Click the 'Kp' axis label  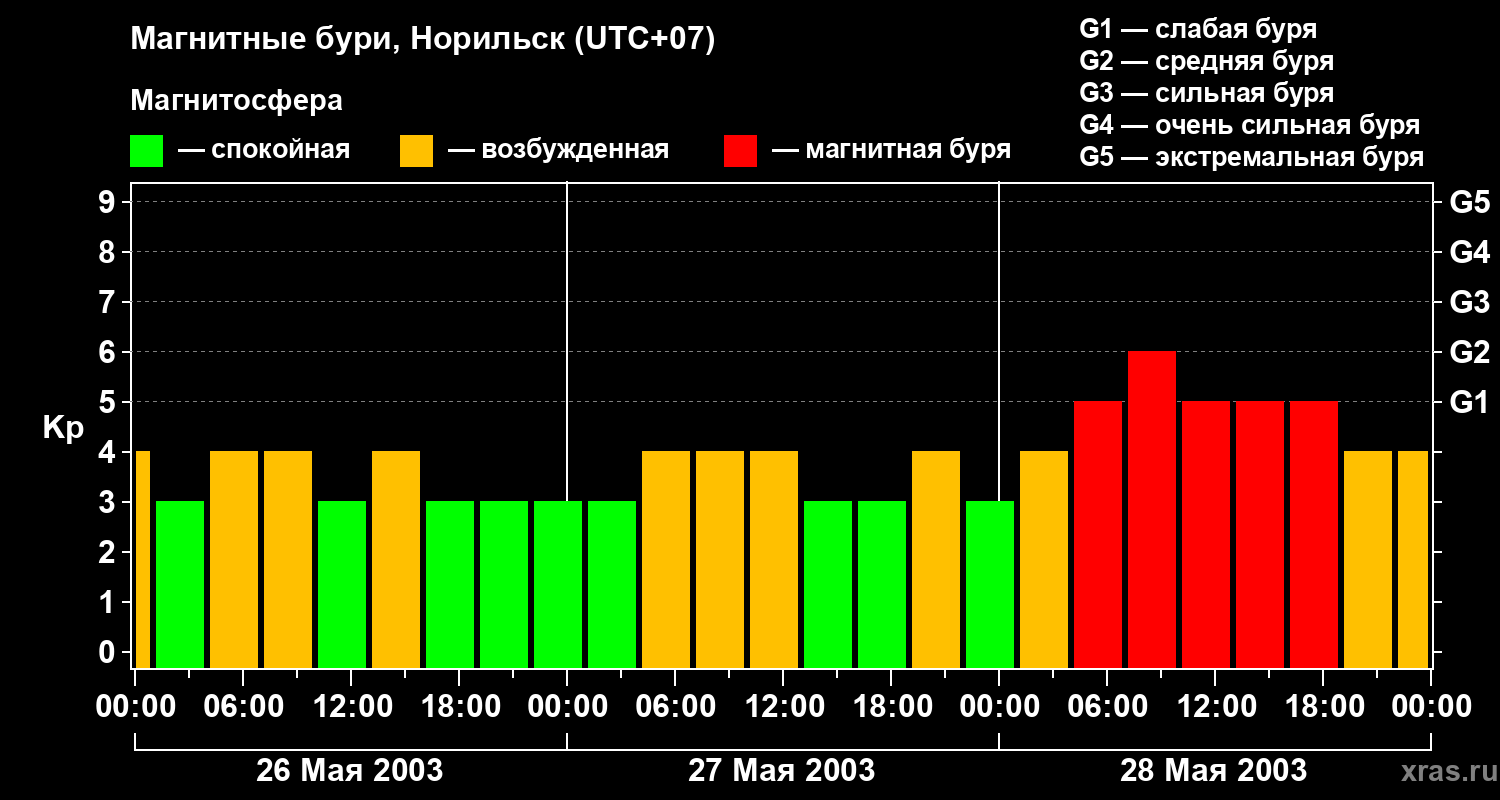pyautogui.click(x=63, y=429)
